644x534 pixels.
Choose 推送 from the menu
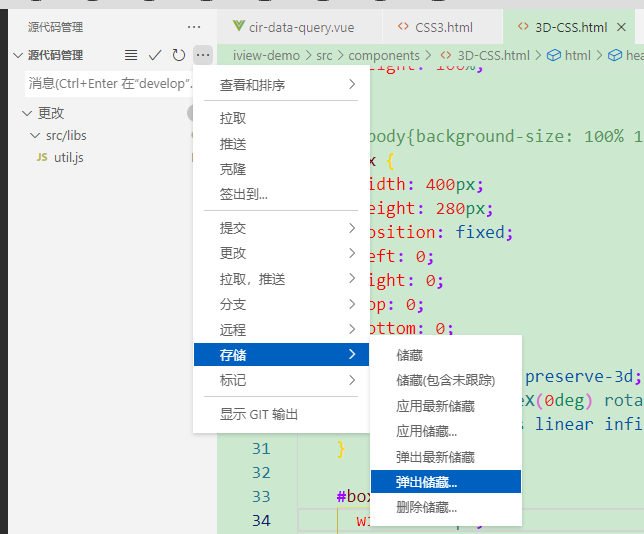click(281, 144)
